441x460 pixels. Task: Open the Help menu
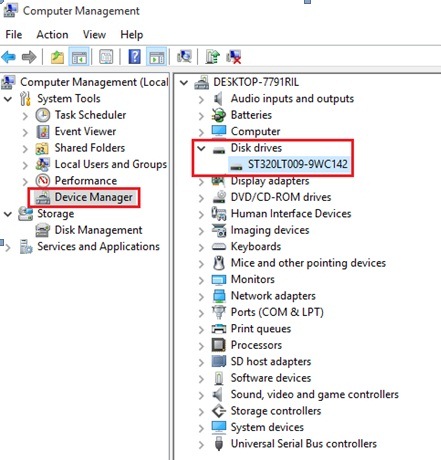coord(132,35)
